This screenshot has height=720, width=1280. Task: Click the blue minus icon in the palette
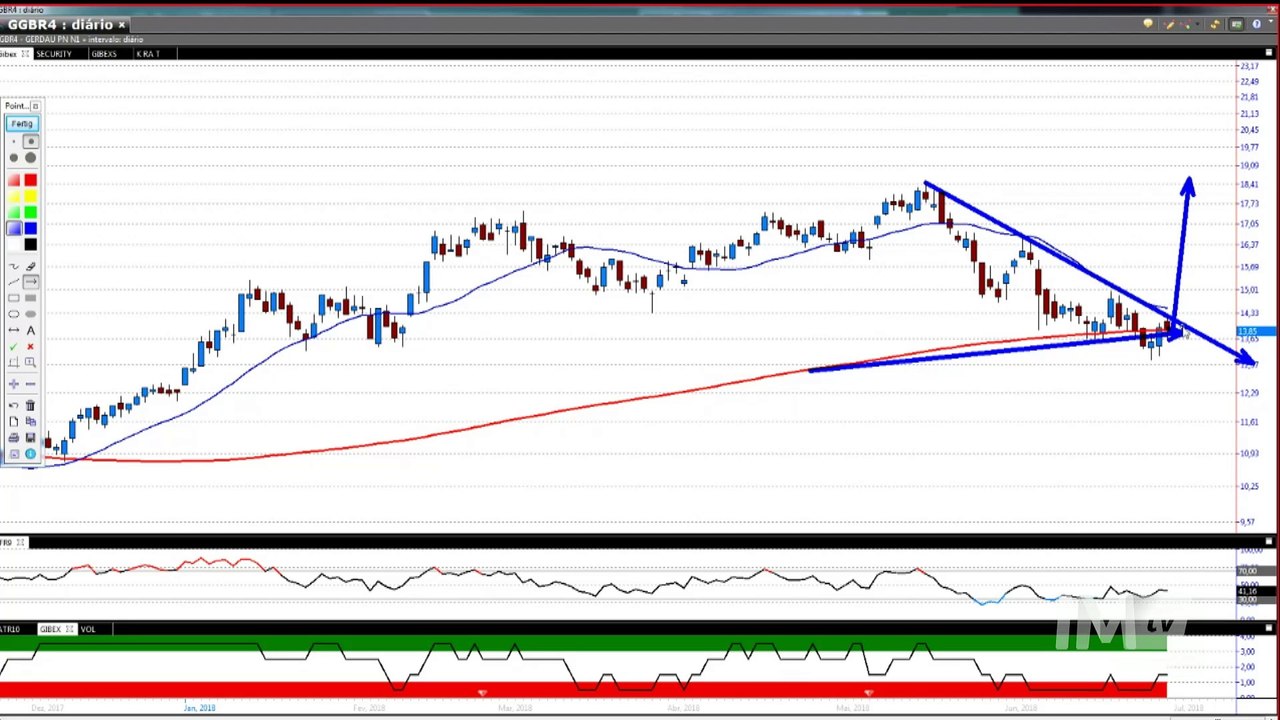[x=30, y=384]
